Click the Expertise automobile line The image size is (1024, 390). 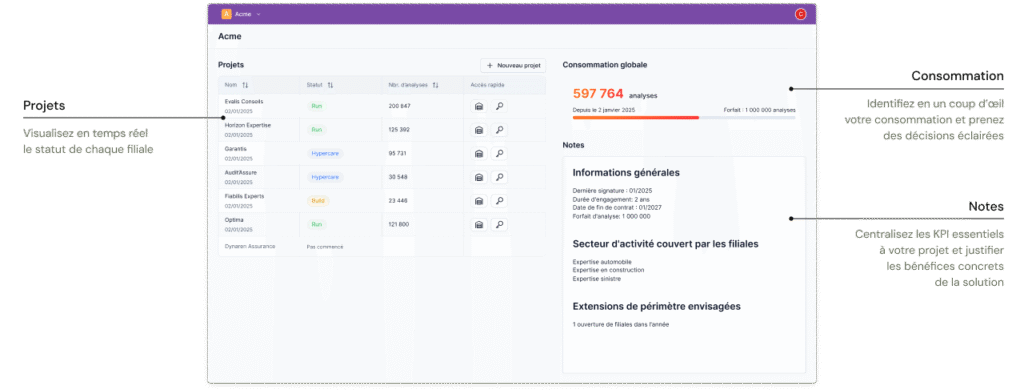click(602, 262)
